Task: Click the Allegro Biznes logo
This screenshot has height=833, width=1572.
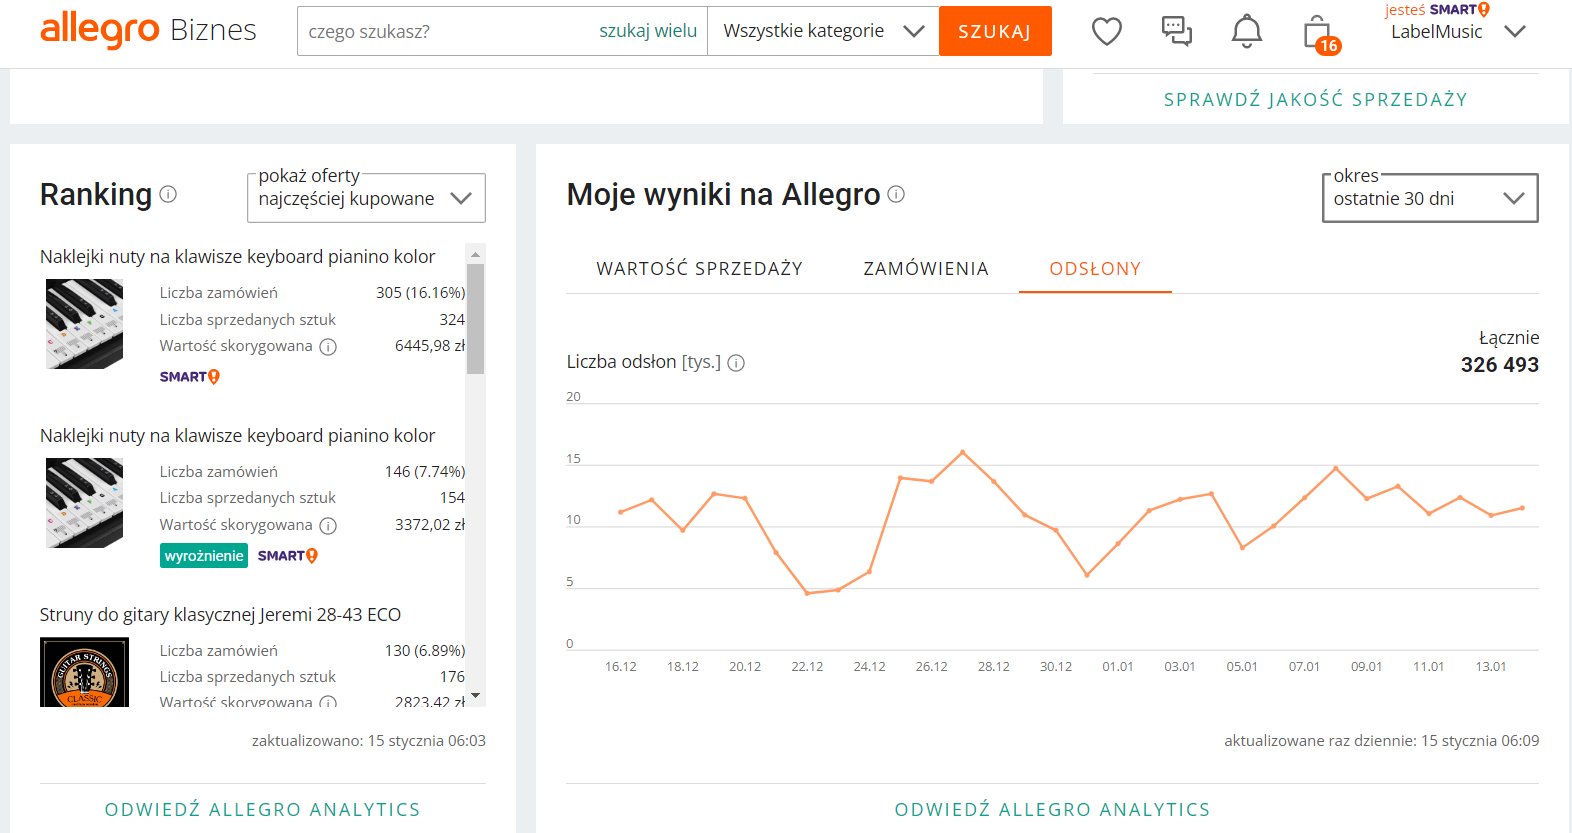Action: (148, 31)
